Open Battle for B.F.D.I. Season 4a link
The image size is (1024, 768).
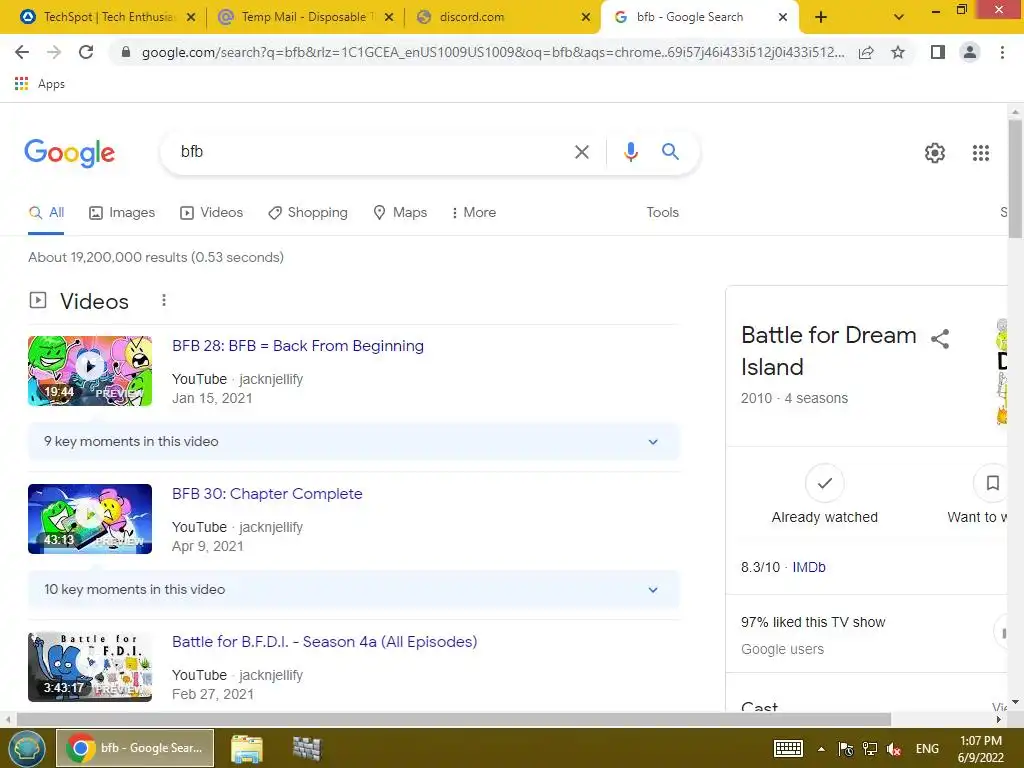pyautogui.click(x=325, y=641)
